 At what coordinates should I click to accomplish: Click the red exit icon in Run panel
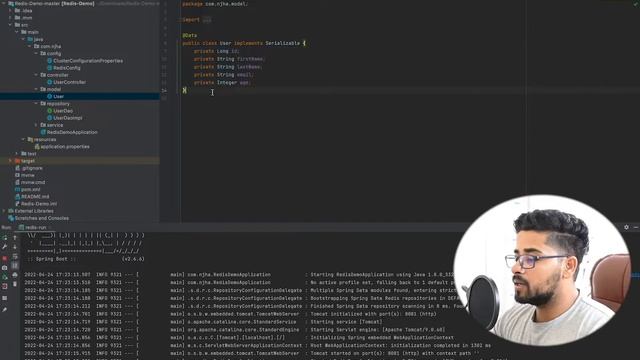tap(4, 287)
